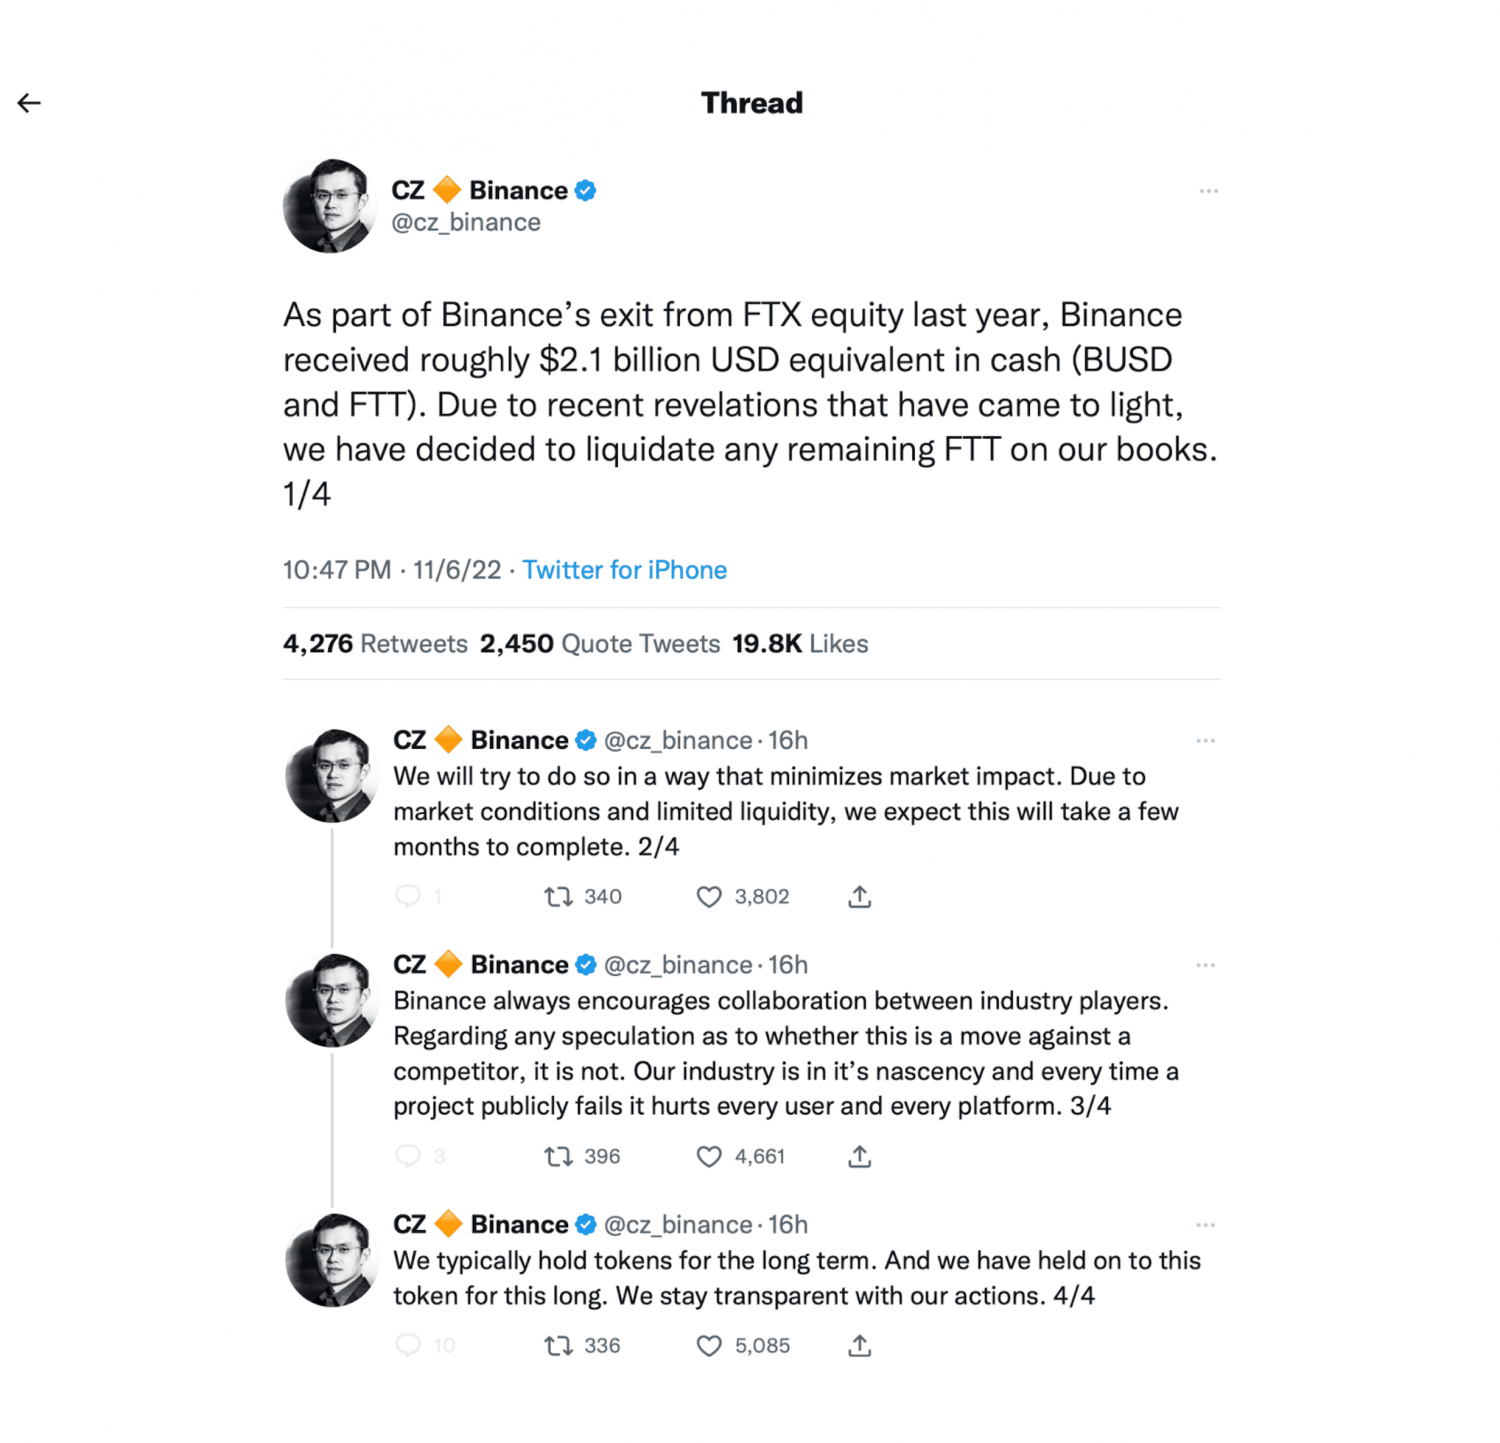
Task: Open the Twitter for iPhone link
Action: (x=624, y=569)
